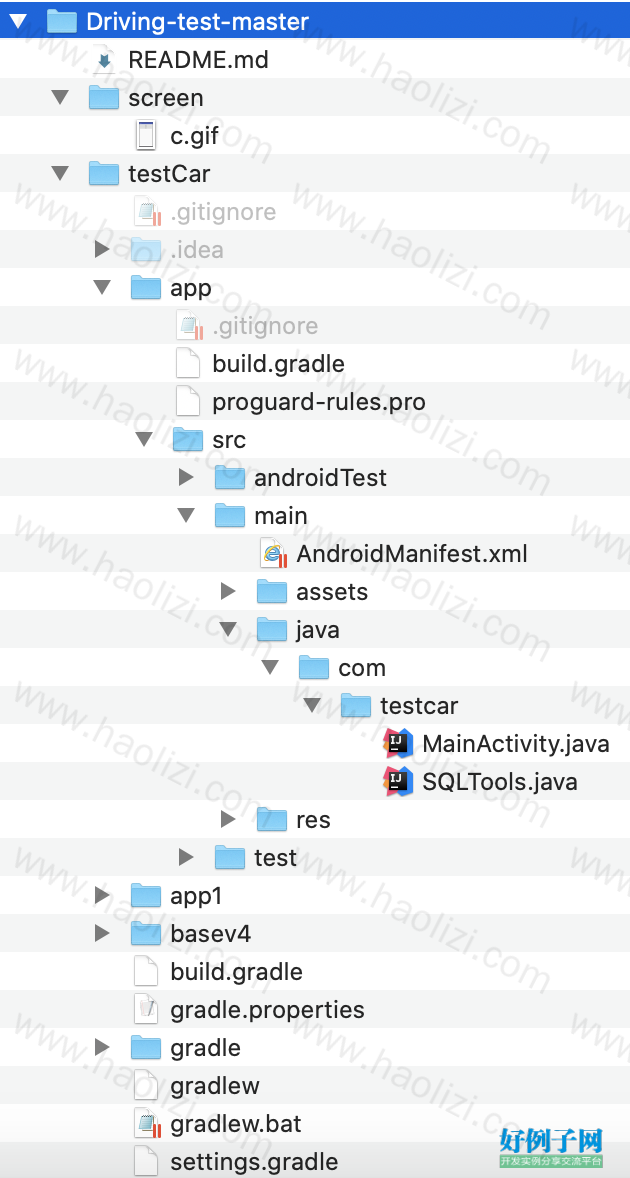Click the gradlew.bat file icon

147,1124
